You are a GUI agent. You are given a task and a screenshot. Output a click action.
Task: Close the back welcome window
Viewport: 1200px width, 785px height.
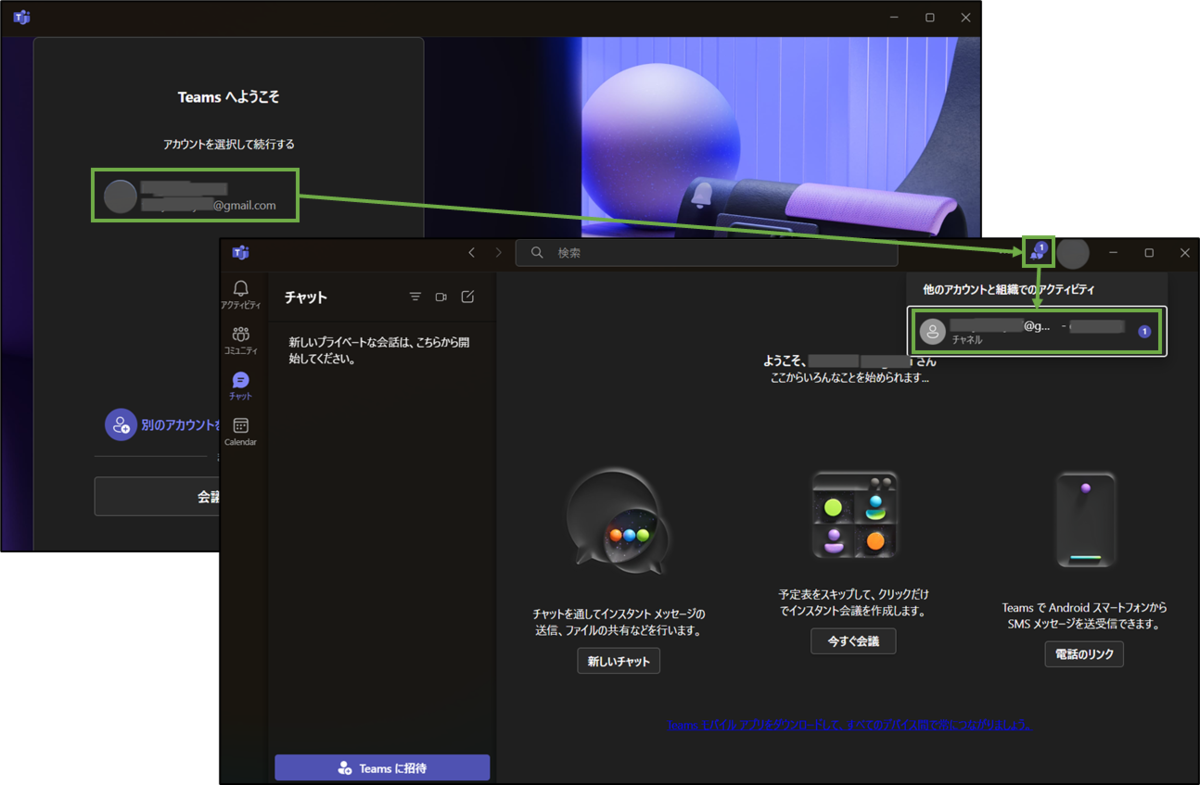click(x=965, y=17)
